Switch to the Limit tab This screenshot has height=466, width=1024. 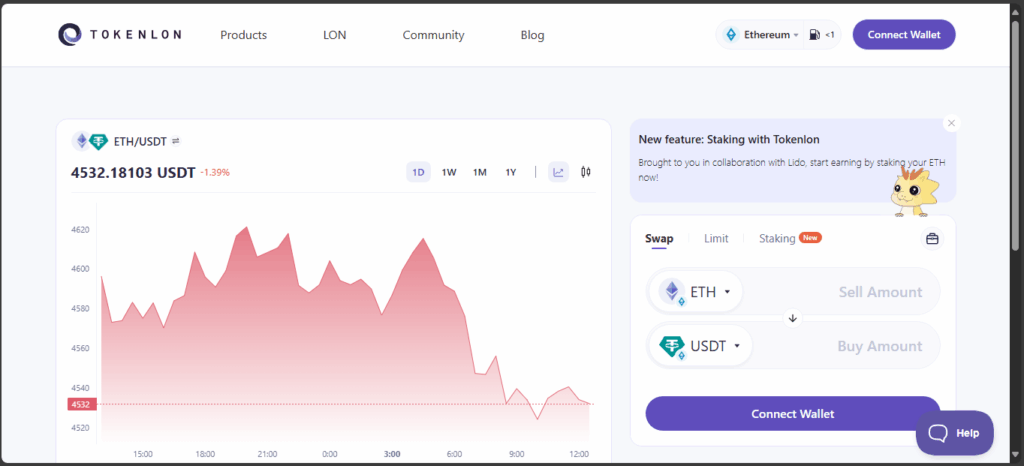[716, 239]
